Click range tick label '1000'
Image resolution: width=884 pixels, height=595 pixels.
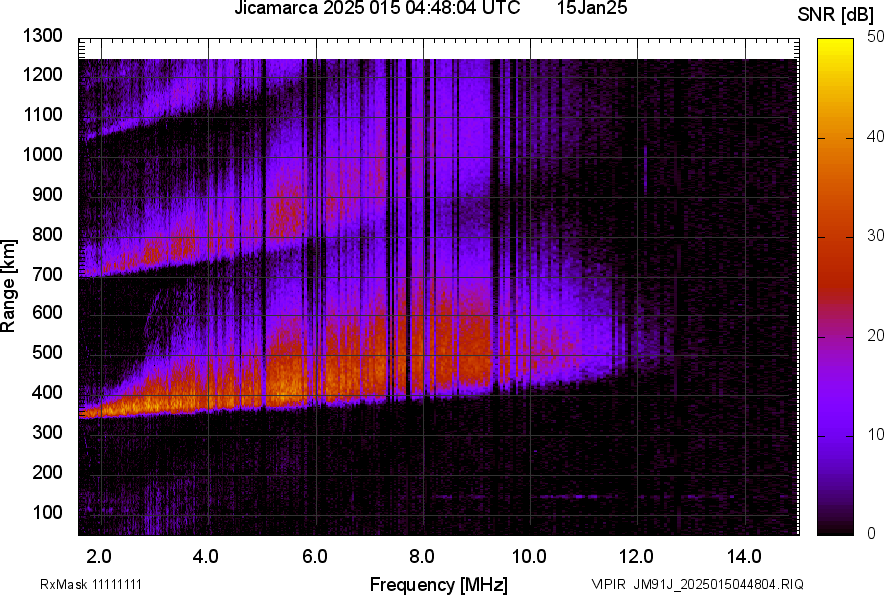(42, 154)
